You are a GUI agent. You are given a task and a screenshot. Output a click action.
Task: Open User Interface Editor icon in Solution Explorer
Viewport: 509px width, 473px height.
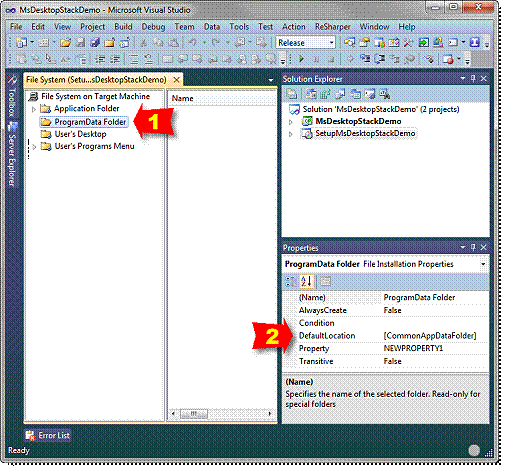tap(355, 94)
